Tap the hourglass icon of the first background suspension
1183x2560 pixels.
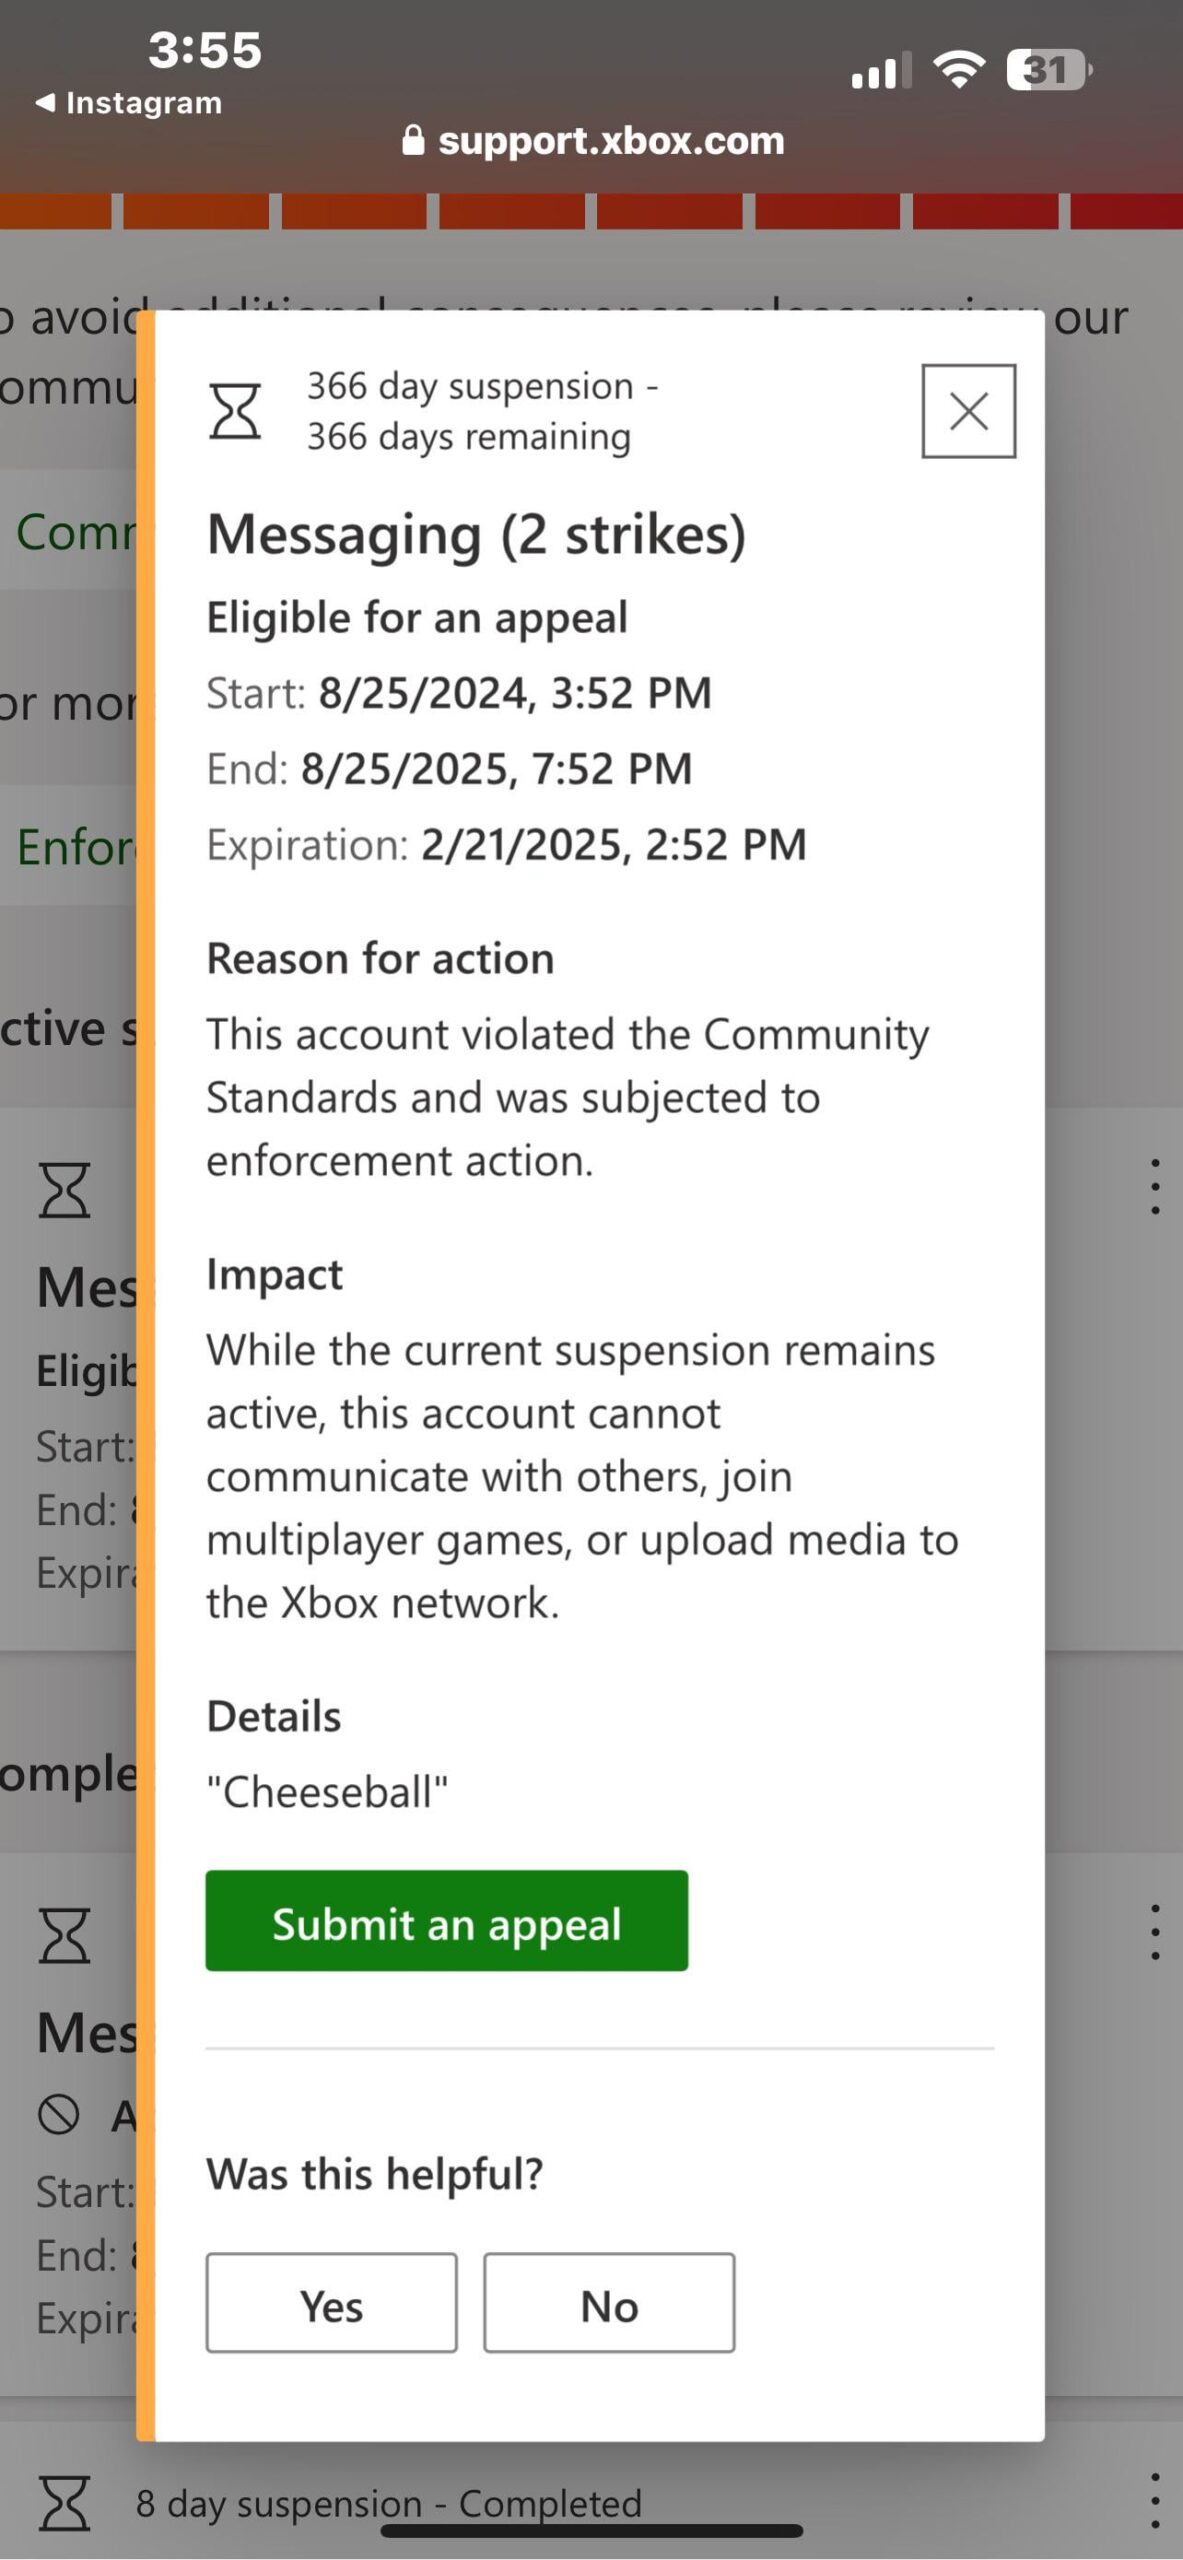coord(65,1190)
